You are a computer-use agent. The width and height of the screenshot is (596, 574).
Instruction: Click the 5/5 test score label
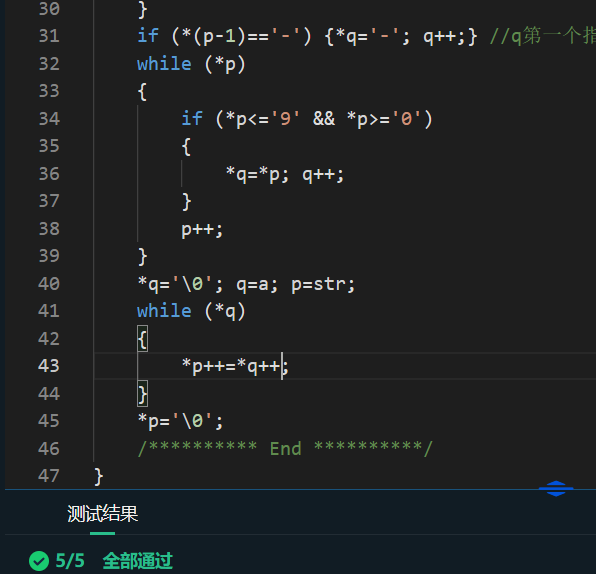[70, 561]
